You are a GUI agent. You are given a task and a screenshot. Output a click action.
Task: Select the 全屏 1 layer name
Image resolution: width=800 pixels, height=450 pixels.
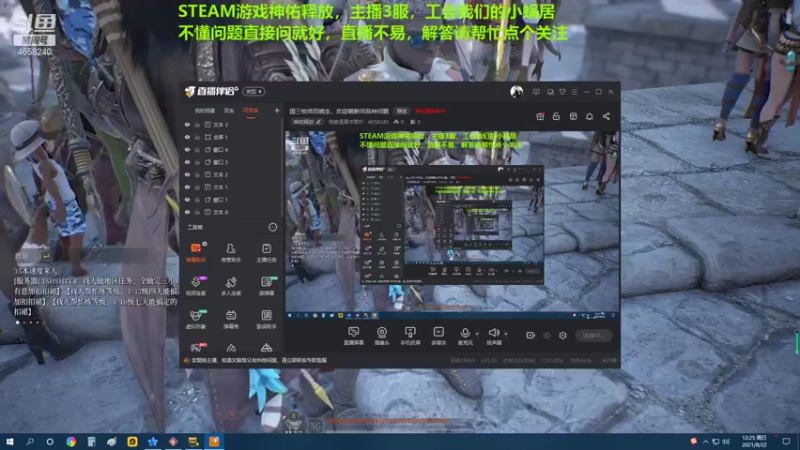(220, 137)
